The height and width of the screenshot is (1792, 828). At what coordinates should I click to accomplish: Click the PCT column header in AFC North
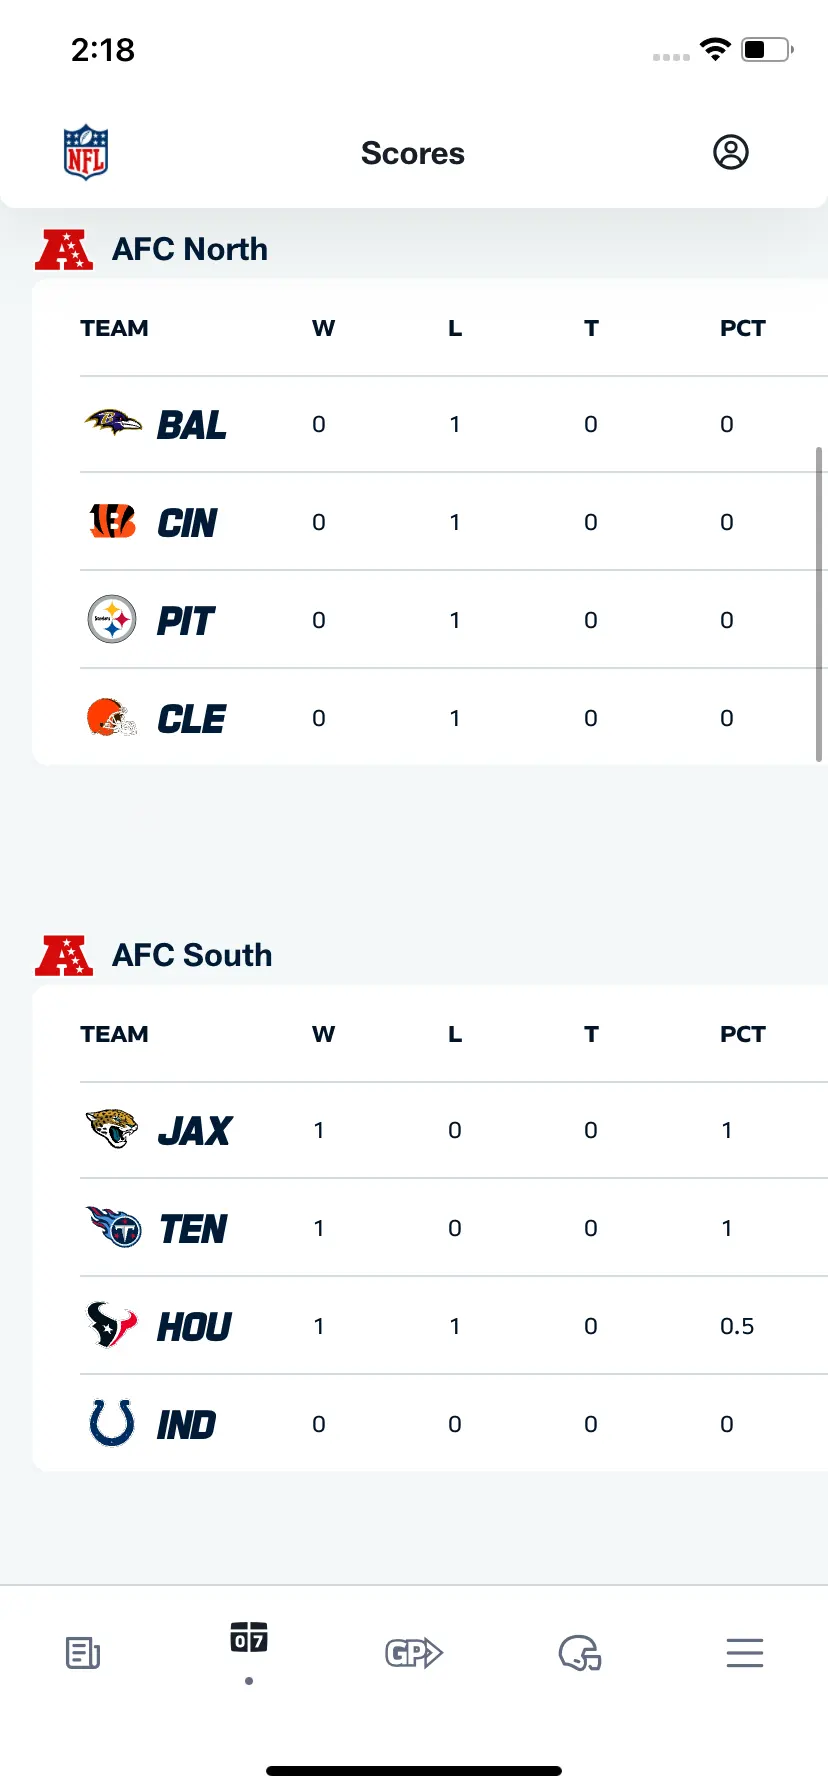[x=742, y=328]
